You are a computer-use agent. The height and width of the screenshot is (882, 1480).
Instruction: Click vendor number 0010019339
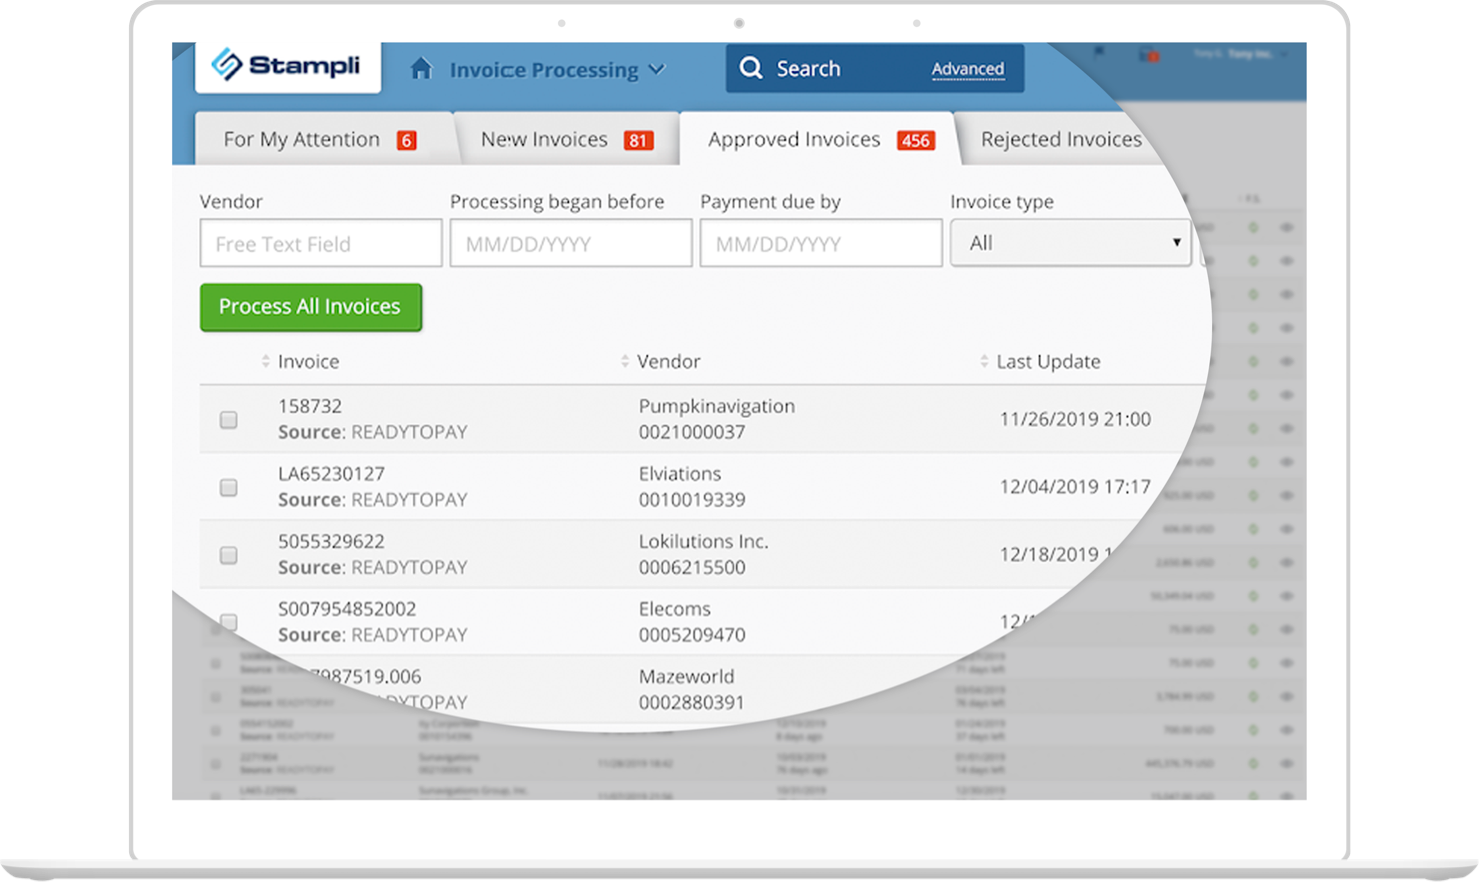692,500
